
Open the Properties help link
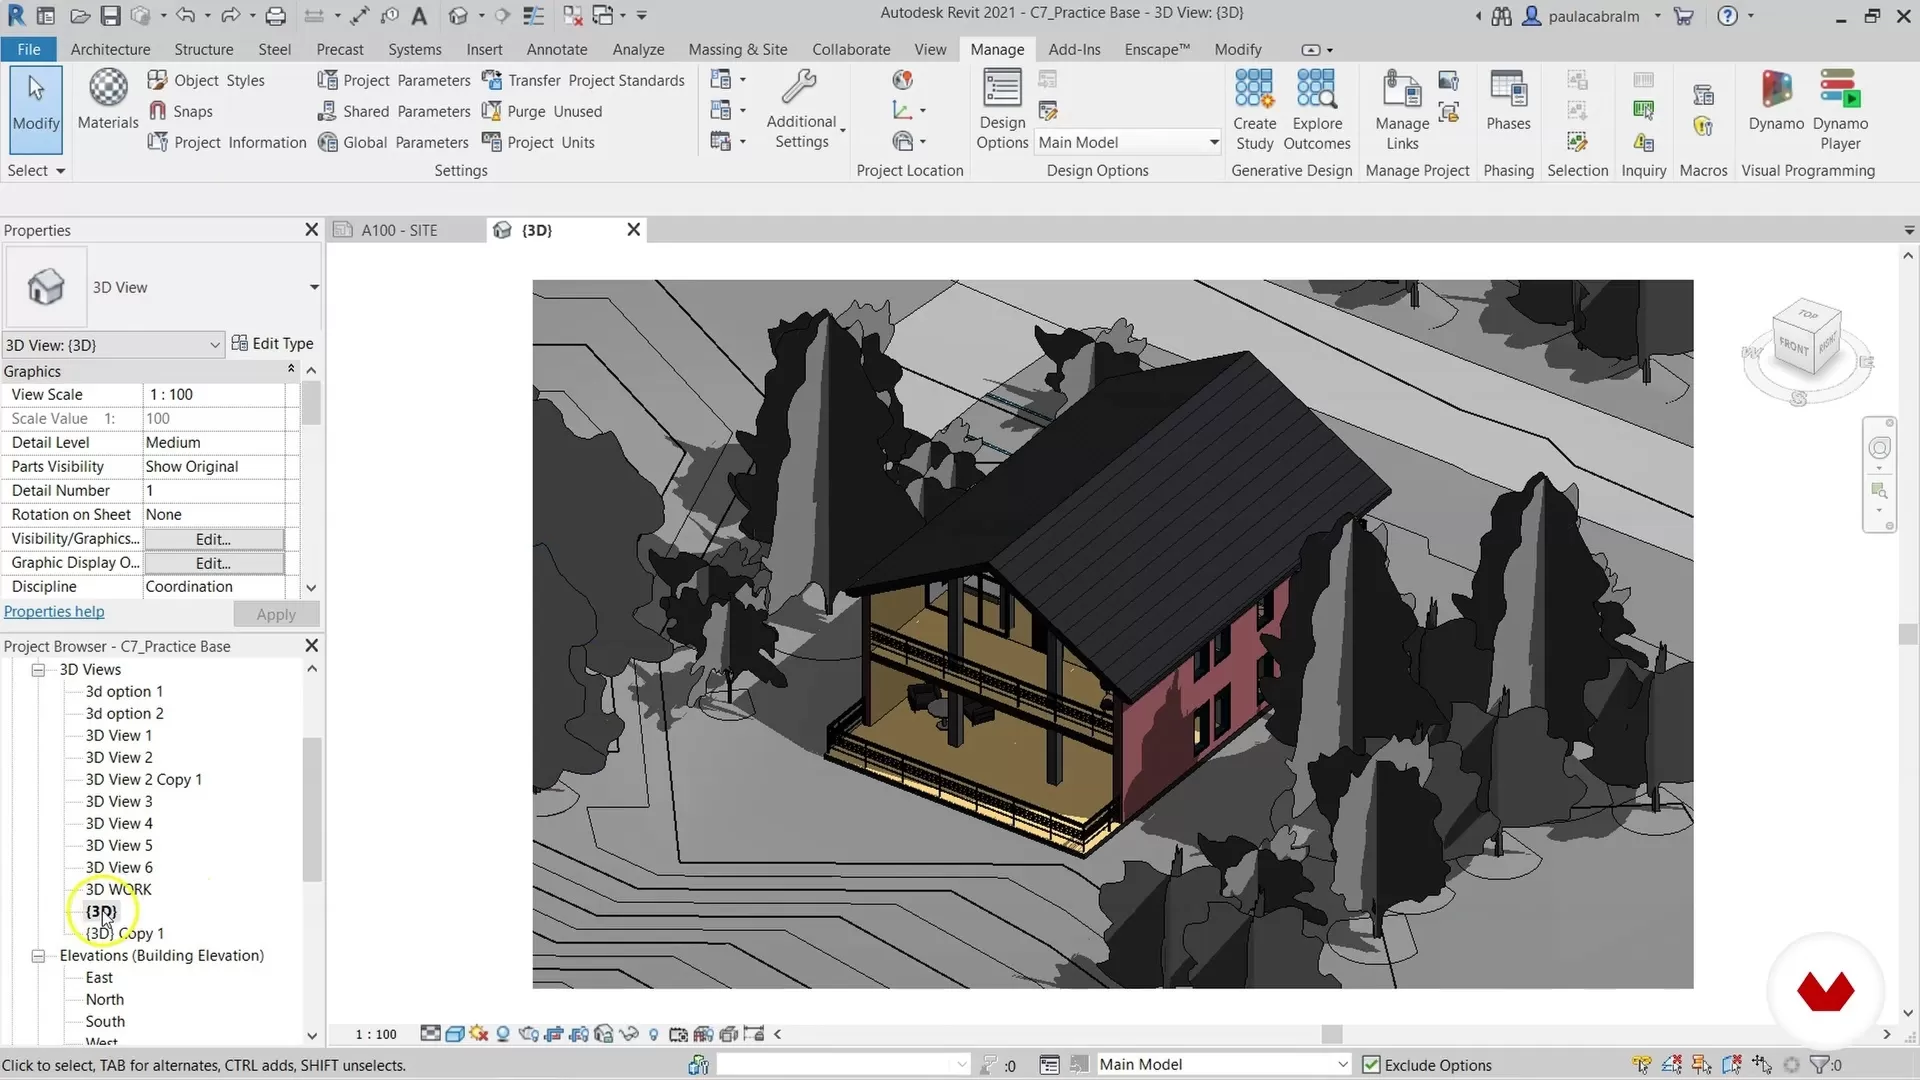(x=54, y=611)
